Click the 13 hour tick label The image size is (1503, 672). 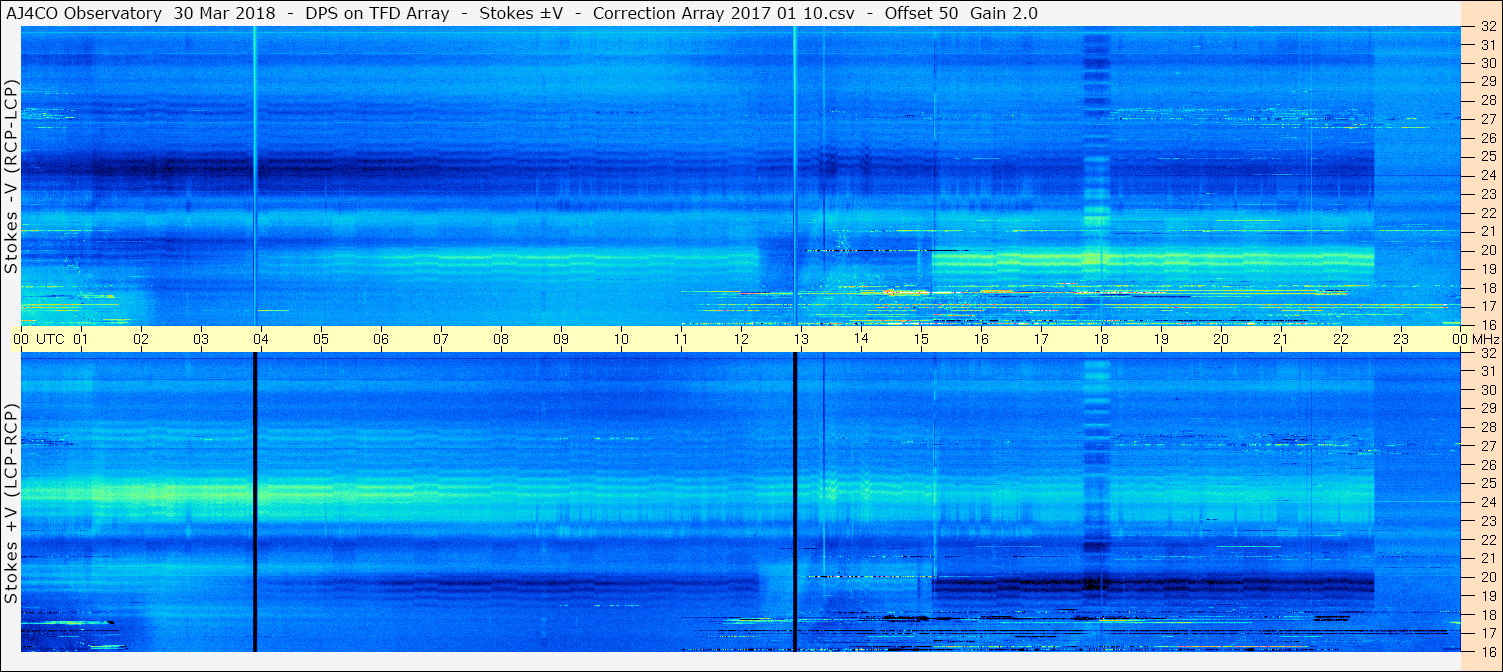801,339
